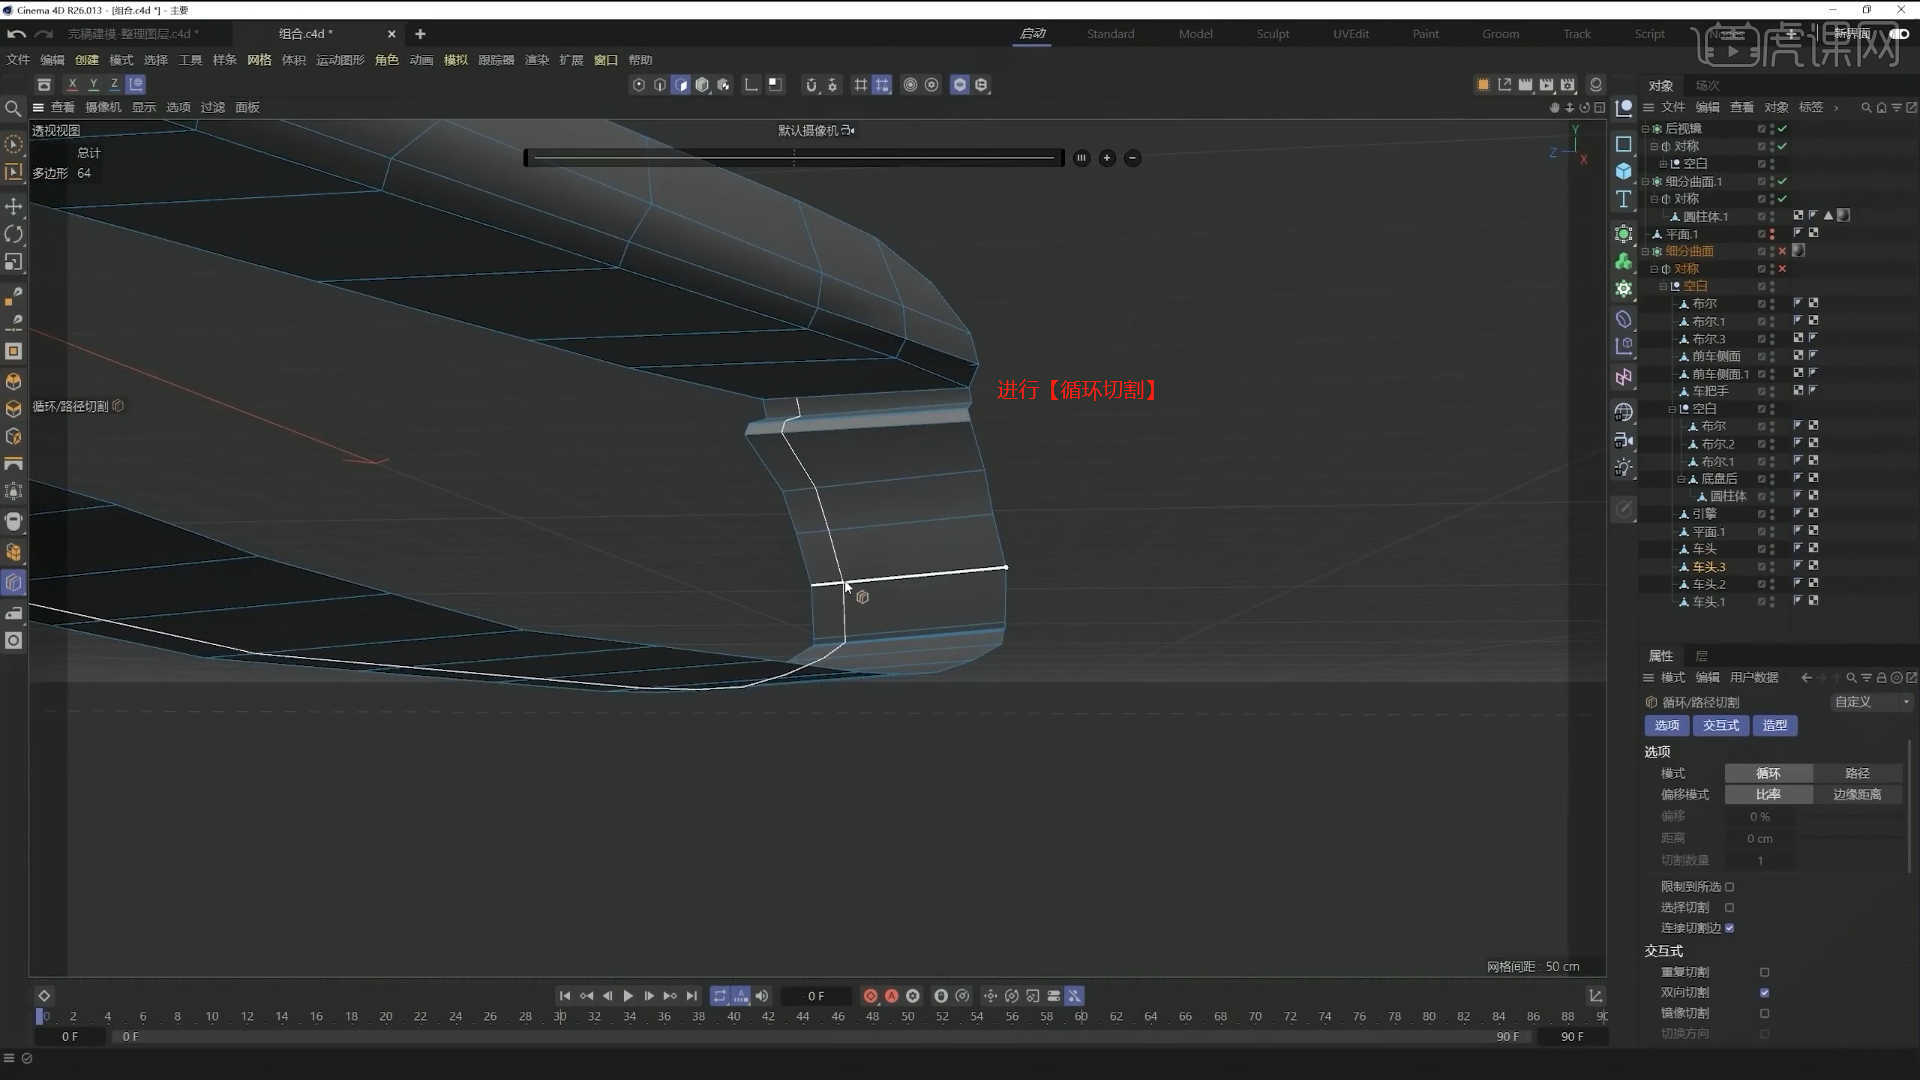Click the workplane grid icon in top toolbar
Viewport: 1920px width, 1080px height.
(860, 85)
